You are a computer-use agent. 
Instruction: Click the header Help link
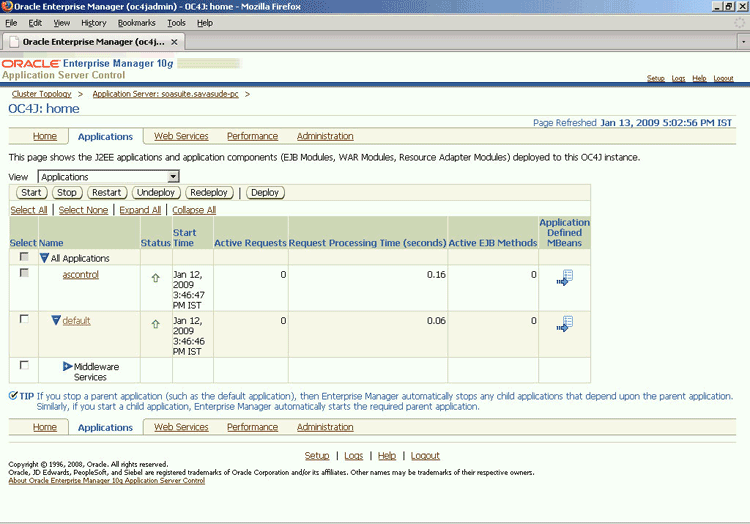click(x=699, y=78)
